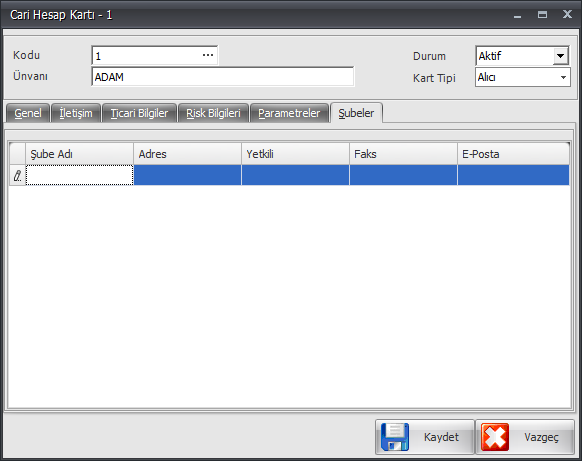Open the İletişim tab

point(76,113)
